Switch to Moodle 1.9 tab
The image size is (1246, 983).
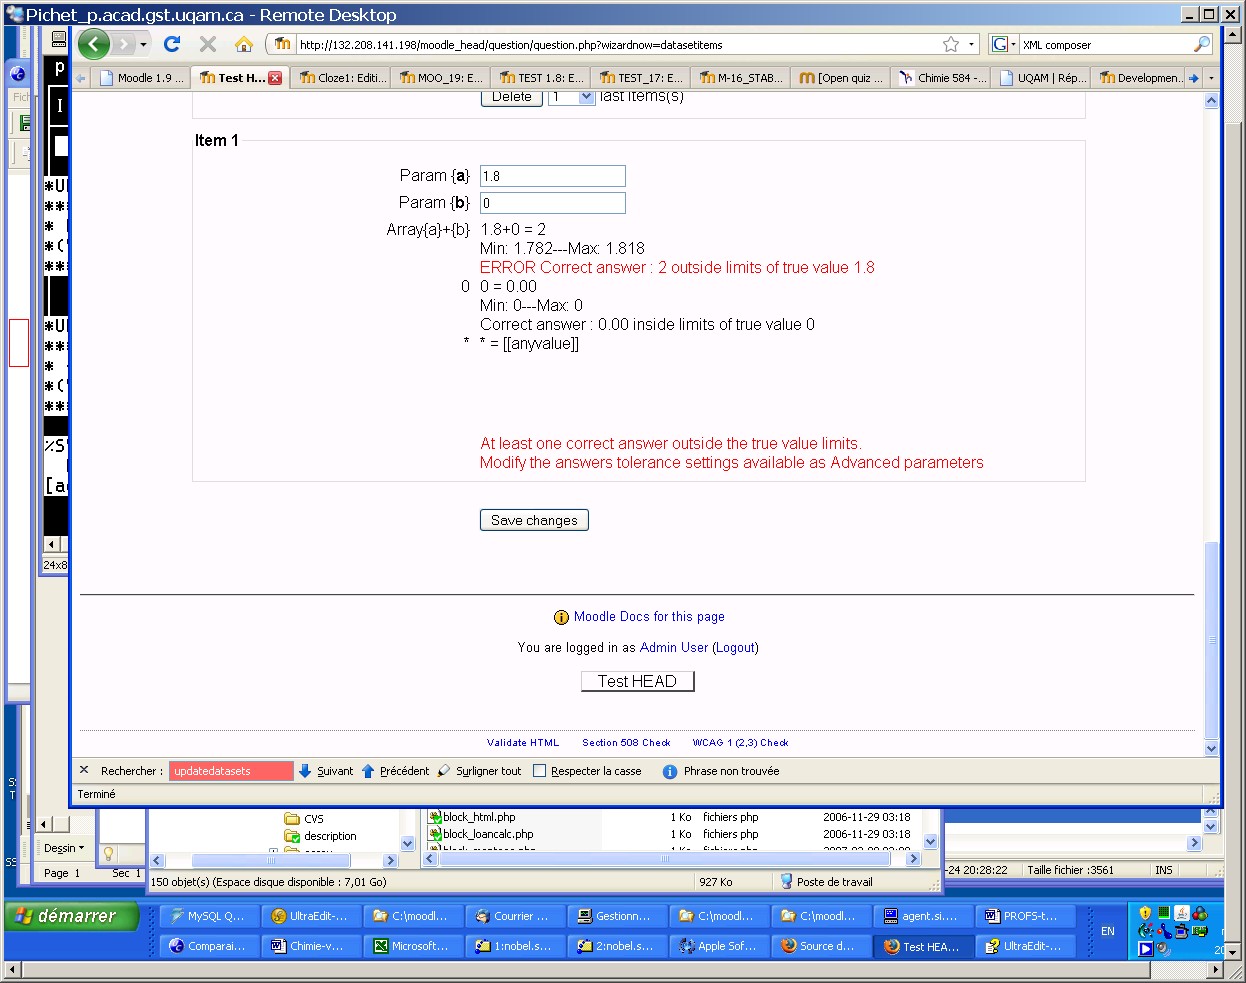coord(141,78)
